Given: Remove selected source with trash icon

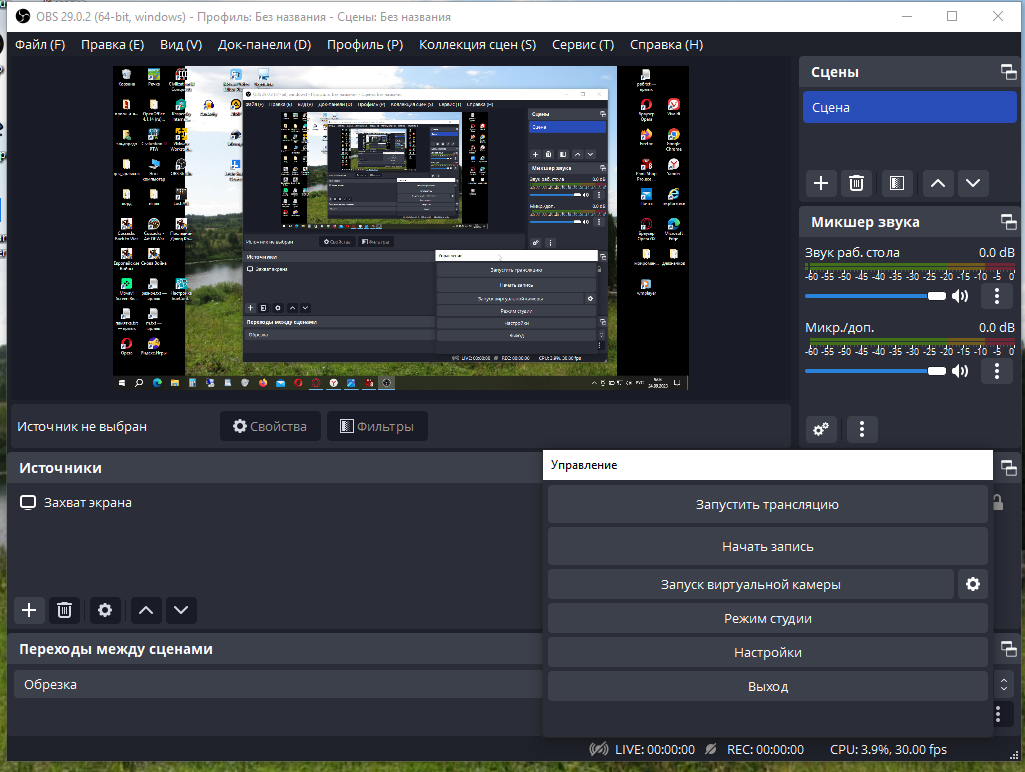Looking at the screenshot, I should coord(64,610).
